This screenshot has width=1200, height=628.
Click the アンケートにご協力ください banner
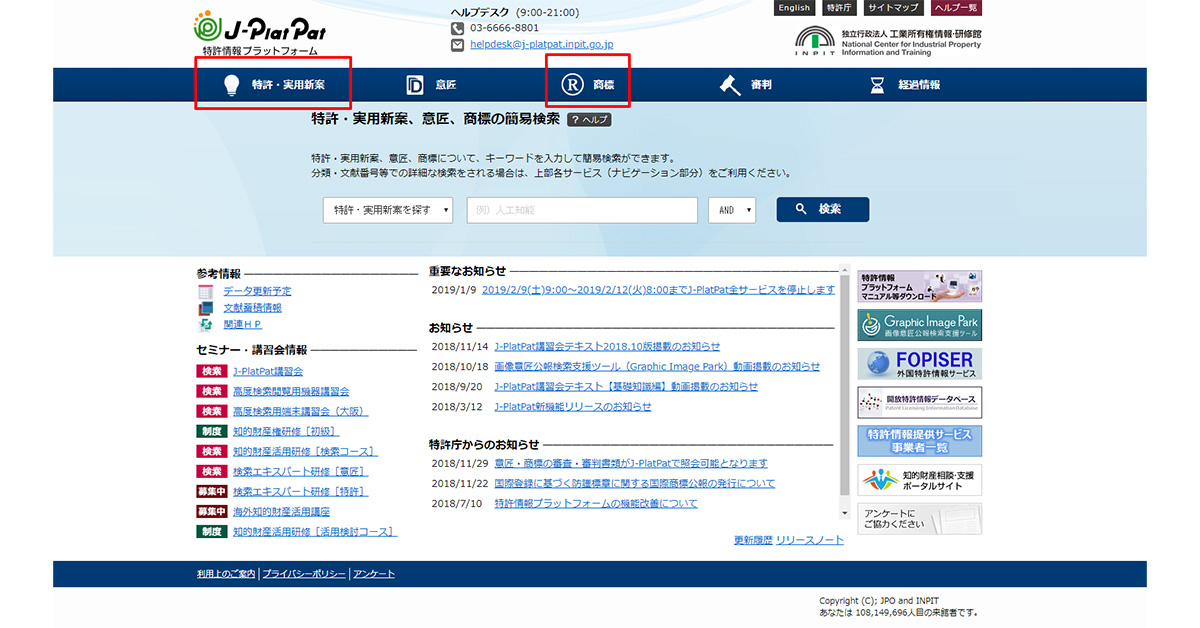(919, 519)
